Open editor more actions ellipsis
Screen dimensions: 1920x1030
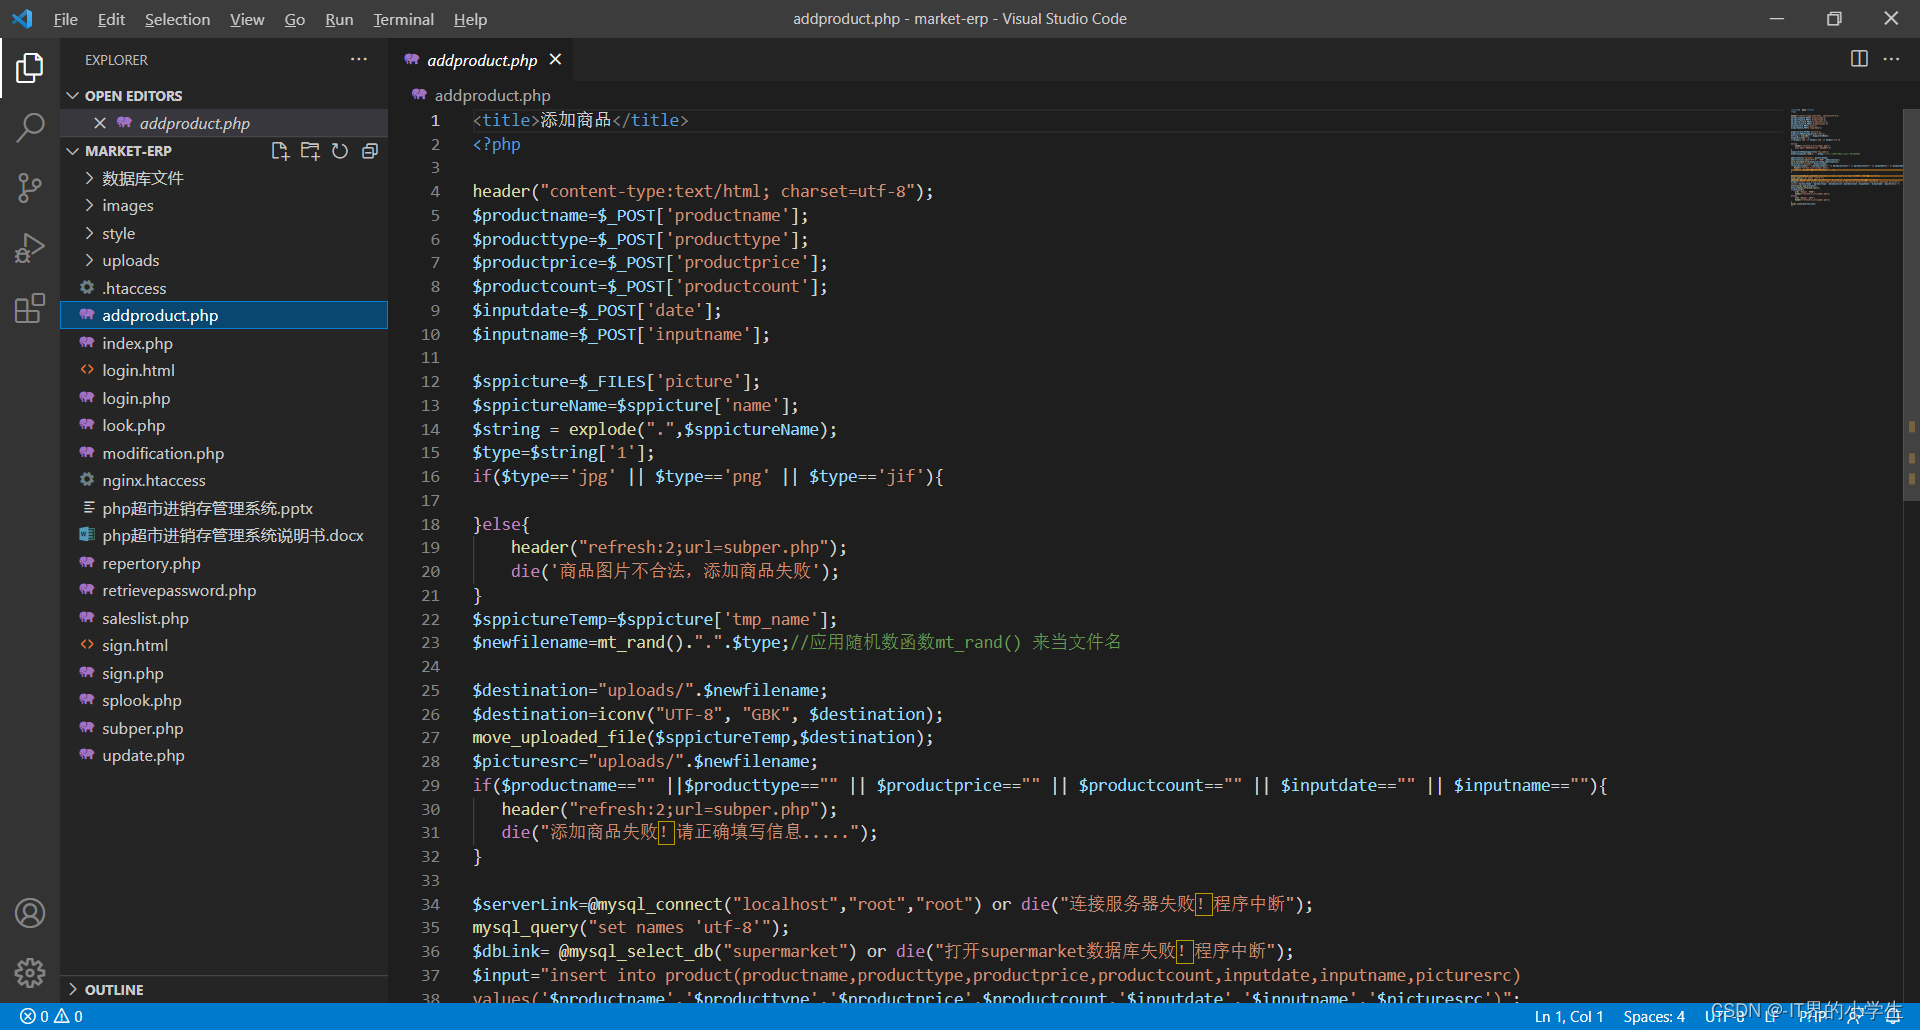click(1891, 59)
